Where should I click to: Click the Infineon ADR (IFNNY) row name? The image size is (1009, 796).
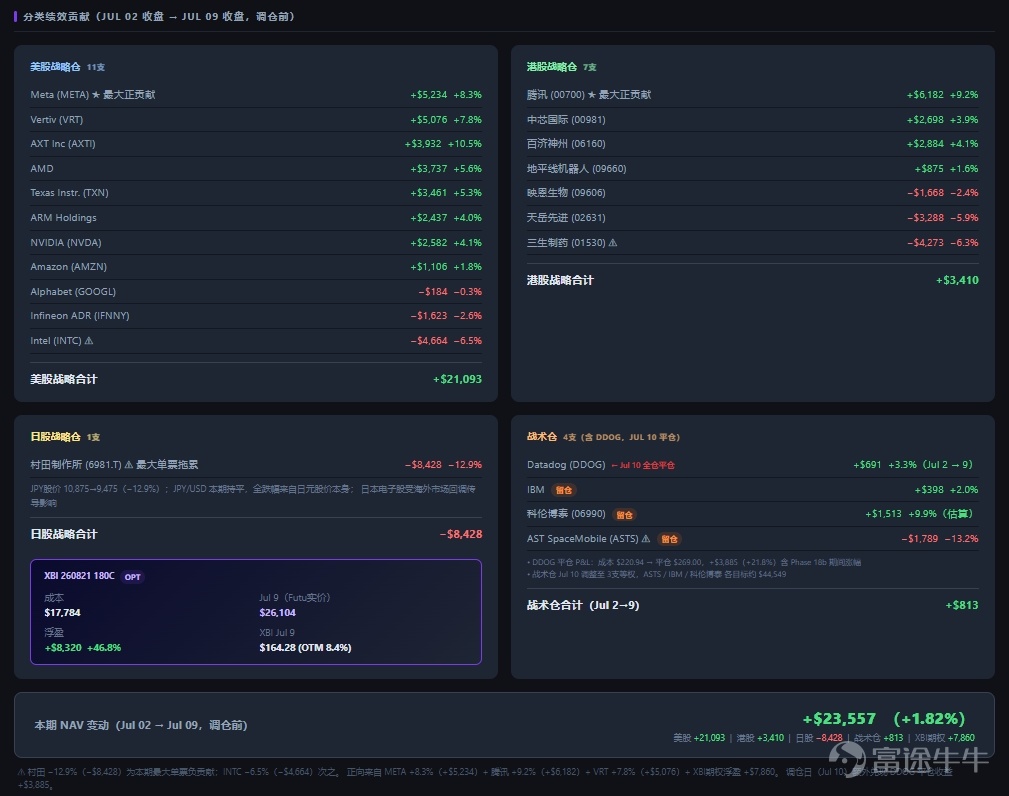(x=80, y=315)
